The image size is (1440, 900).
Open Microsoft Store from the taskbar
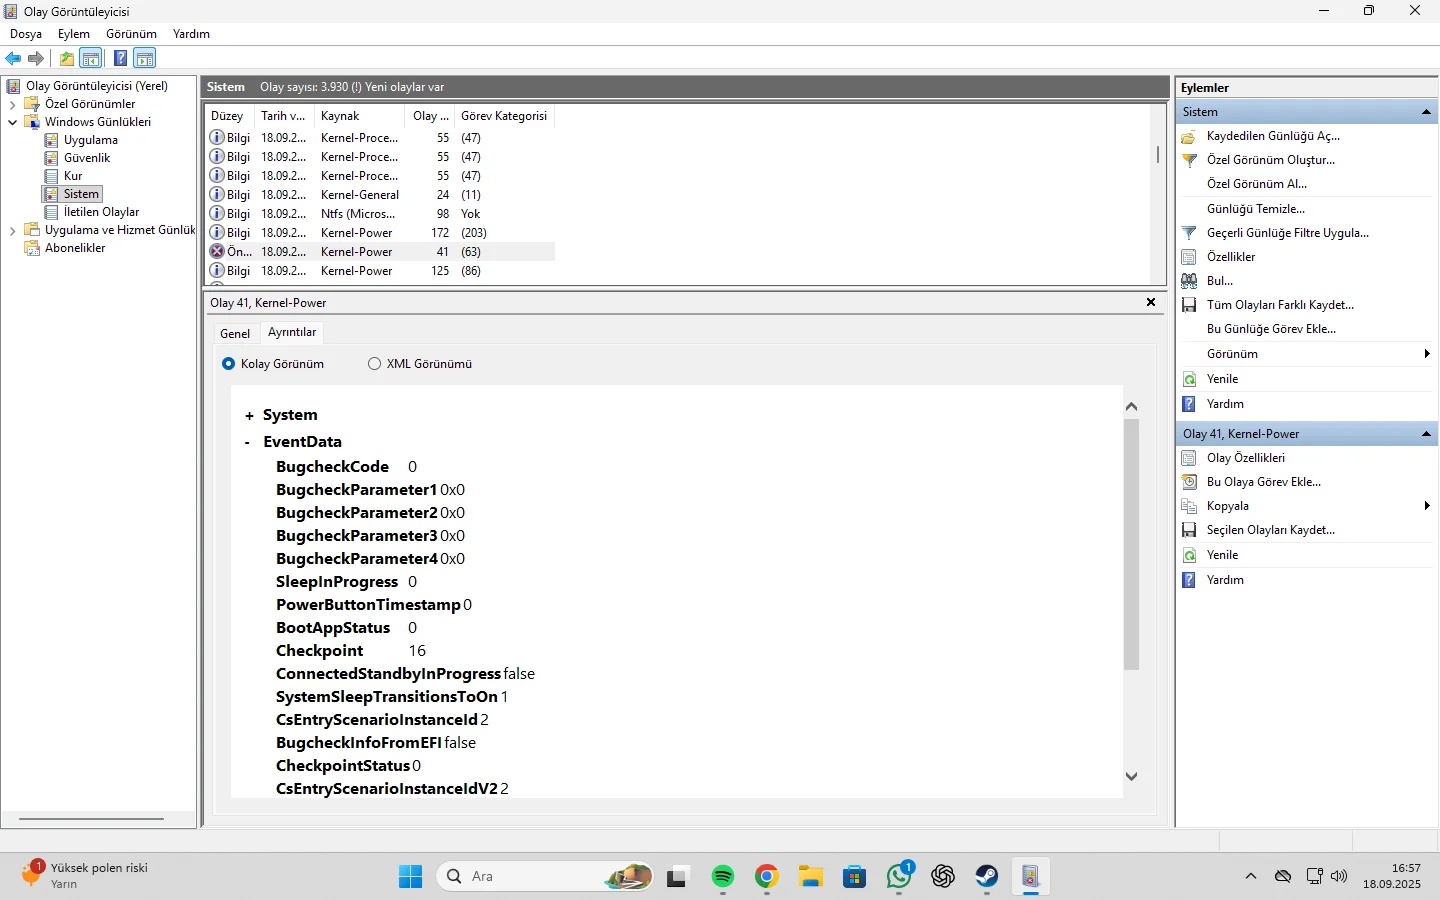(855, 877)
